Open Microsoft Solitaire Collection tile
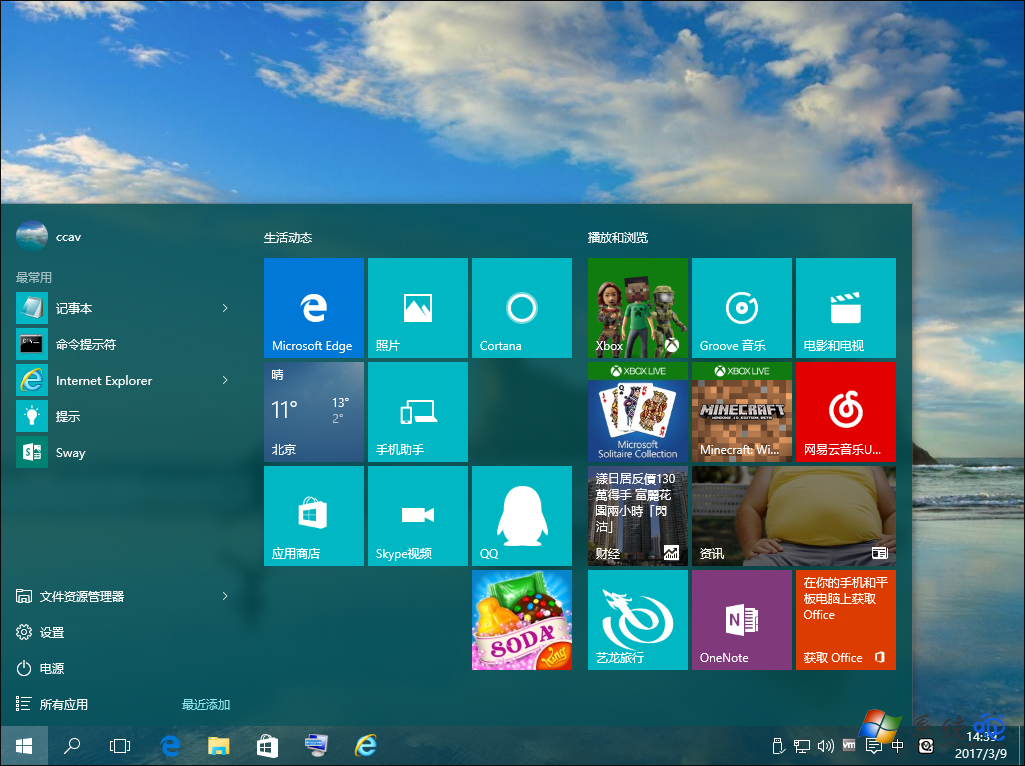1025x766 pixels. (x=637, y=412)
